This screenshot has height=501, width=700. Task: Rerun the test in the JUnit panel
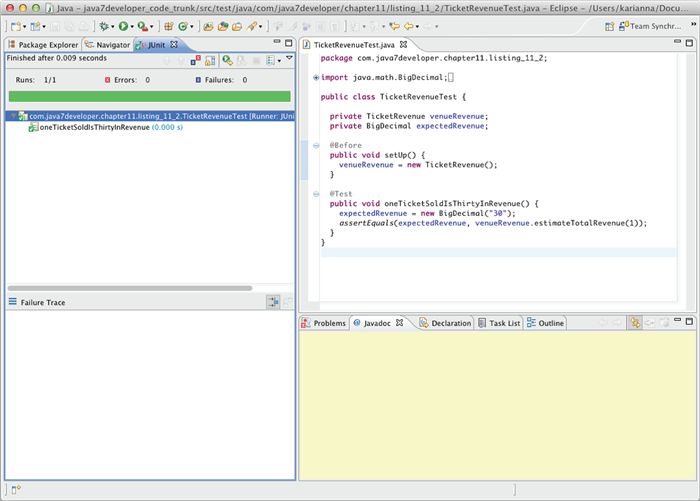point(227,61)
